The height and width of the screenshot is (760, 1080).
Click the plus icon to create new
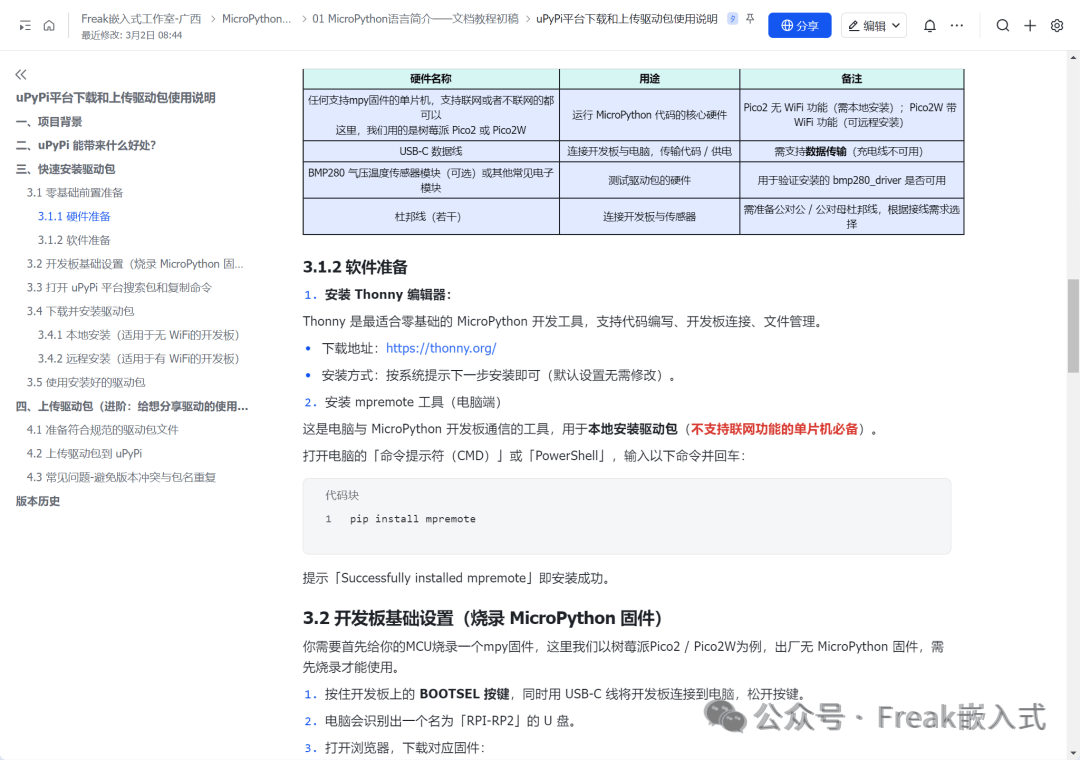point(1030,26)
